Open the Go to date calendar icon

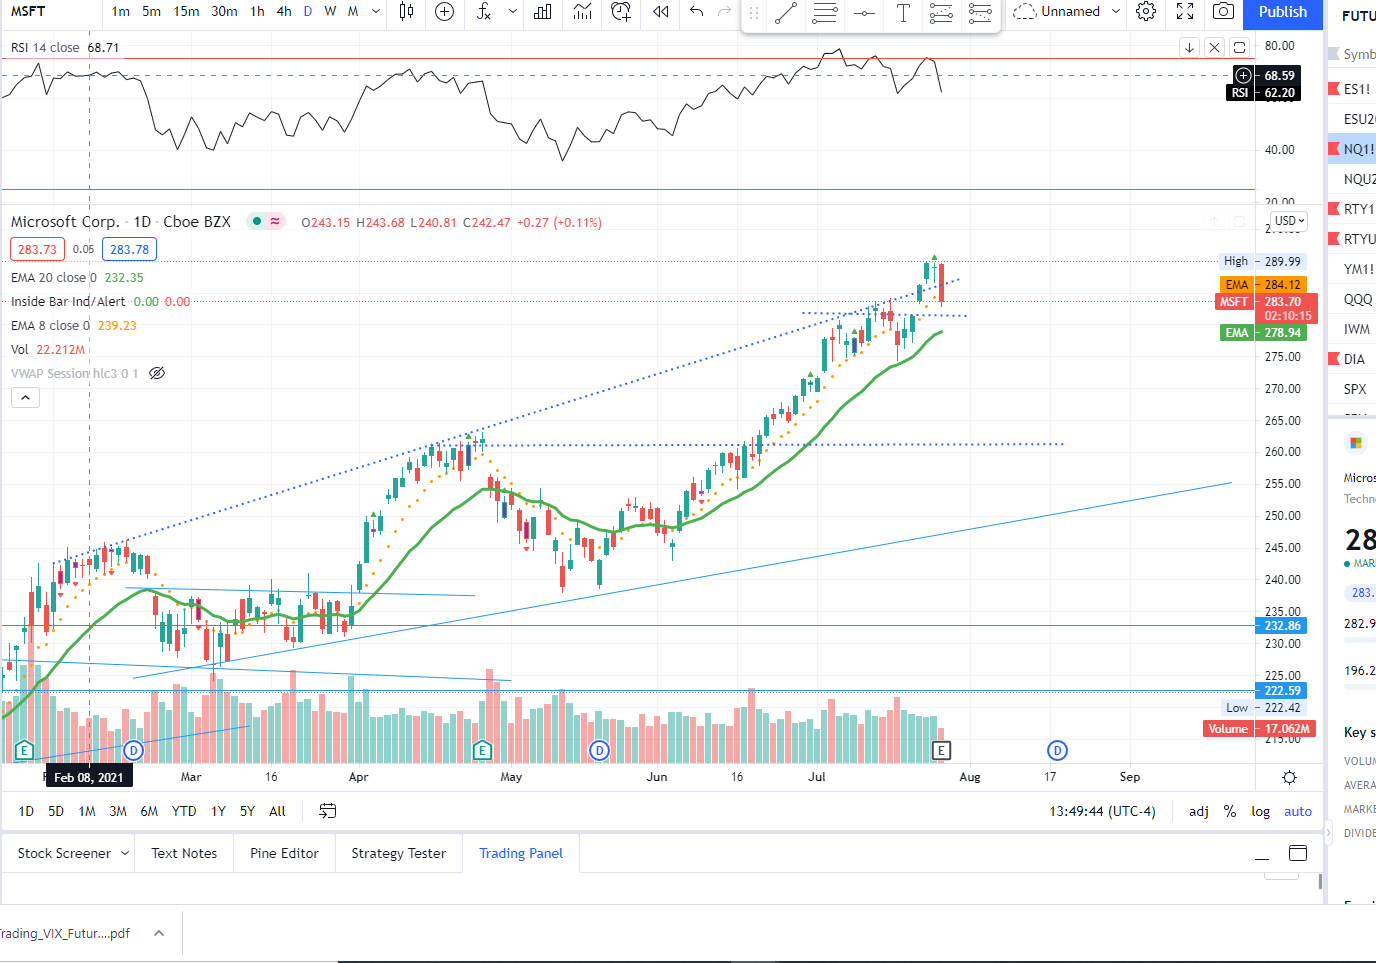327,811
